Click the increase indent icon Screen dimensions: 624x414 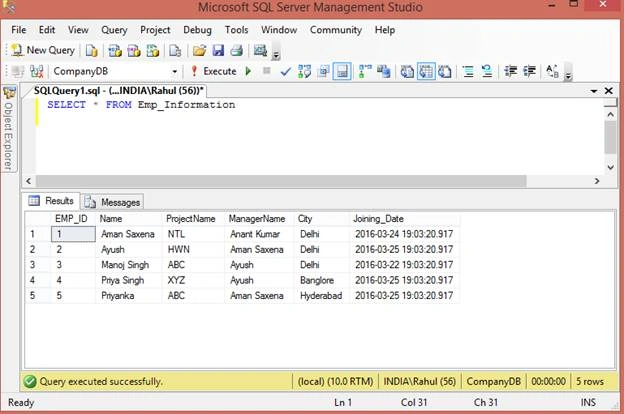point(529,71)
